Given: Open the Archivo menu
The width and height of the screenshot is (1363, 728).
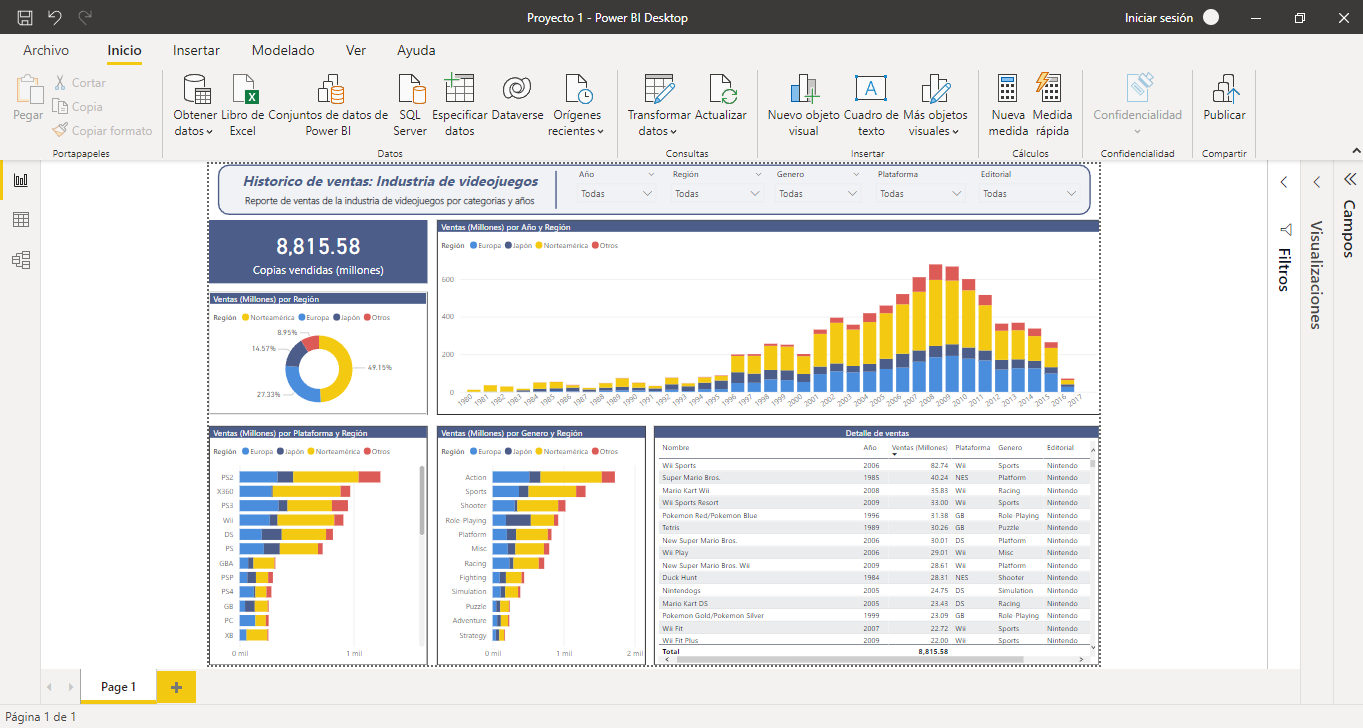Looking at the screenshot, I should (46, 50).
